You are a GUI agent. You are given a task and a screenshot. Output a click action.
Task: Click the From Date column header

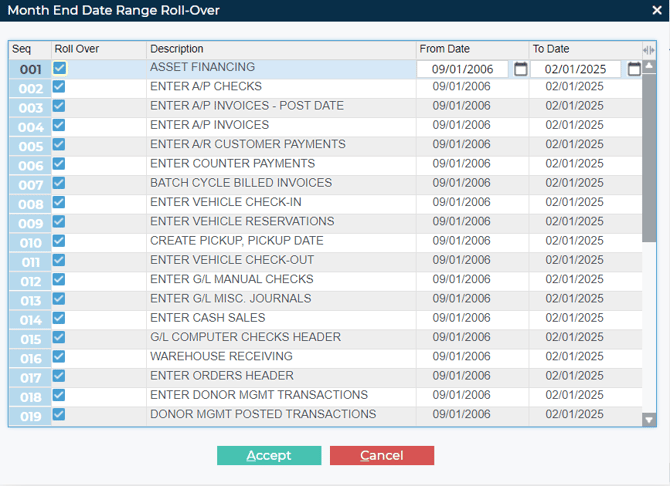coord(472,49)
